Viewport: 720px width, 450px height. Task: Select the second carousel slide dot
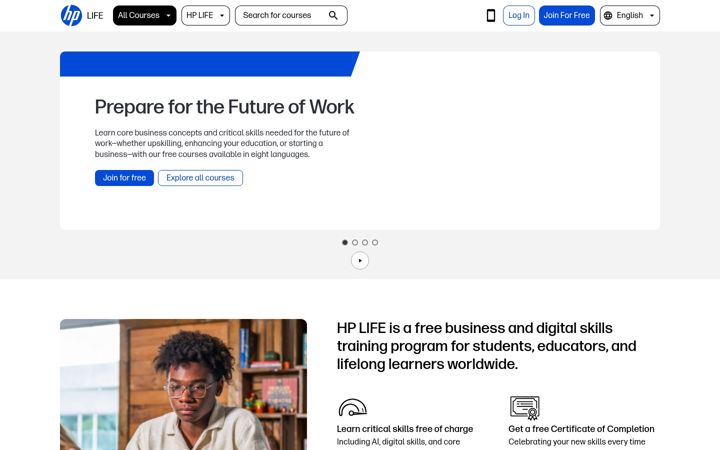pos(355,242)
